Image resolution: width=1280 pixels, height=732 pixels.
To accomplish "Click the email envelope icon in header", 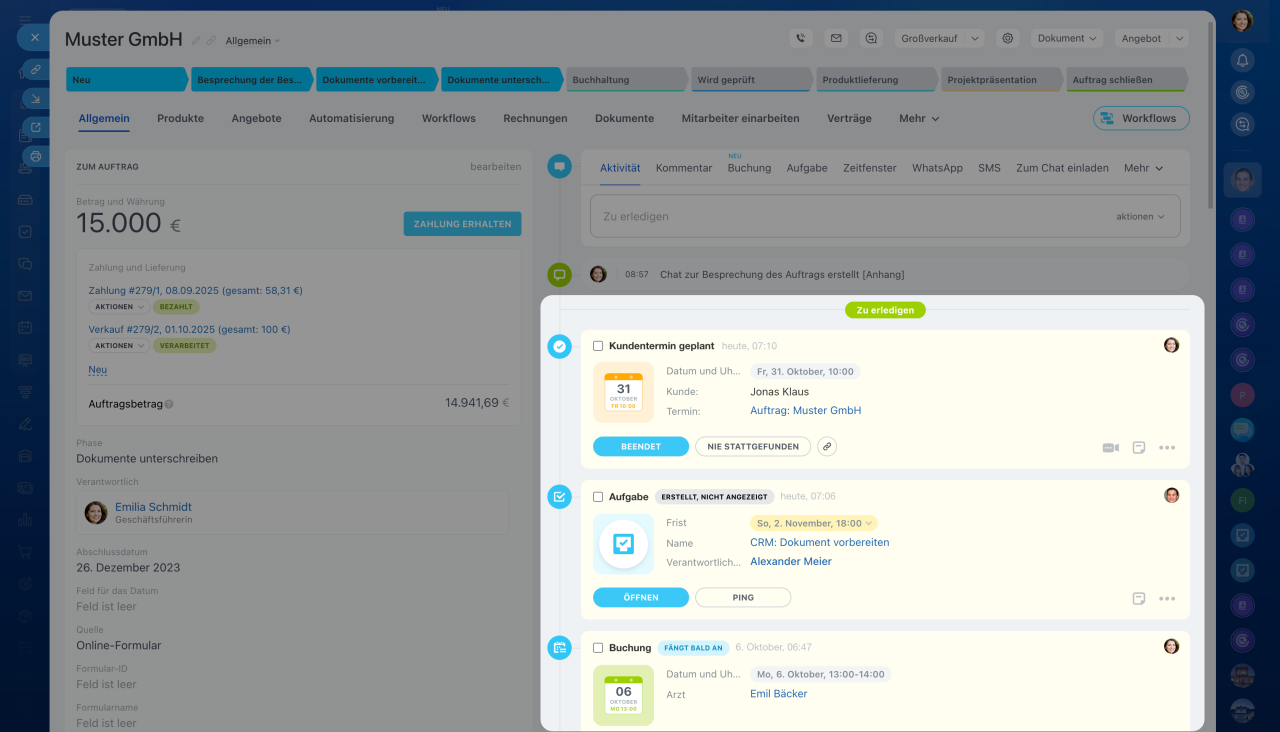I will click(836, 38).
